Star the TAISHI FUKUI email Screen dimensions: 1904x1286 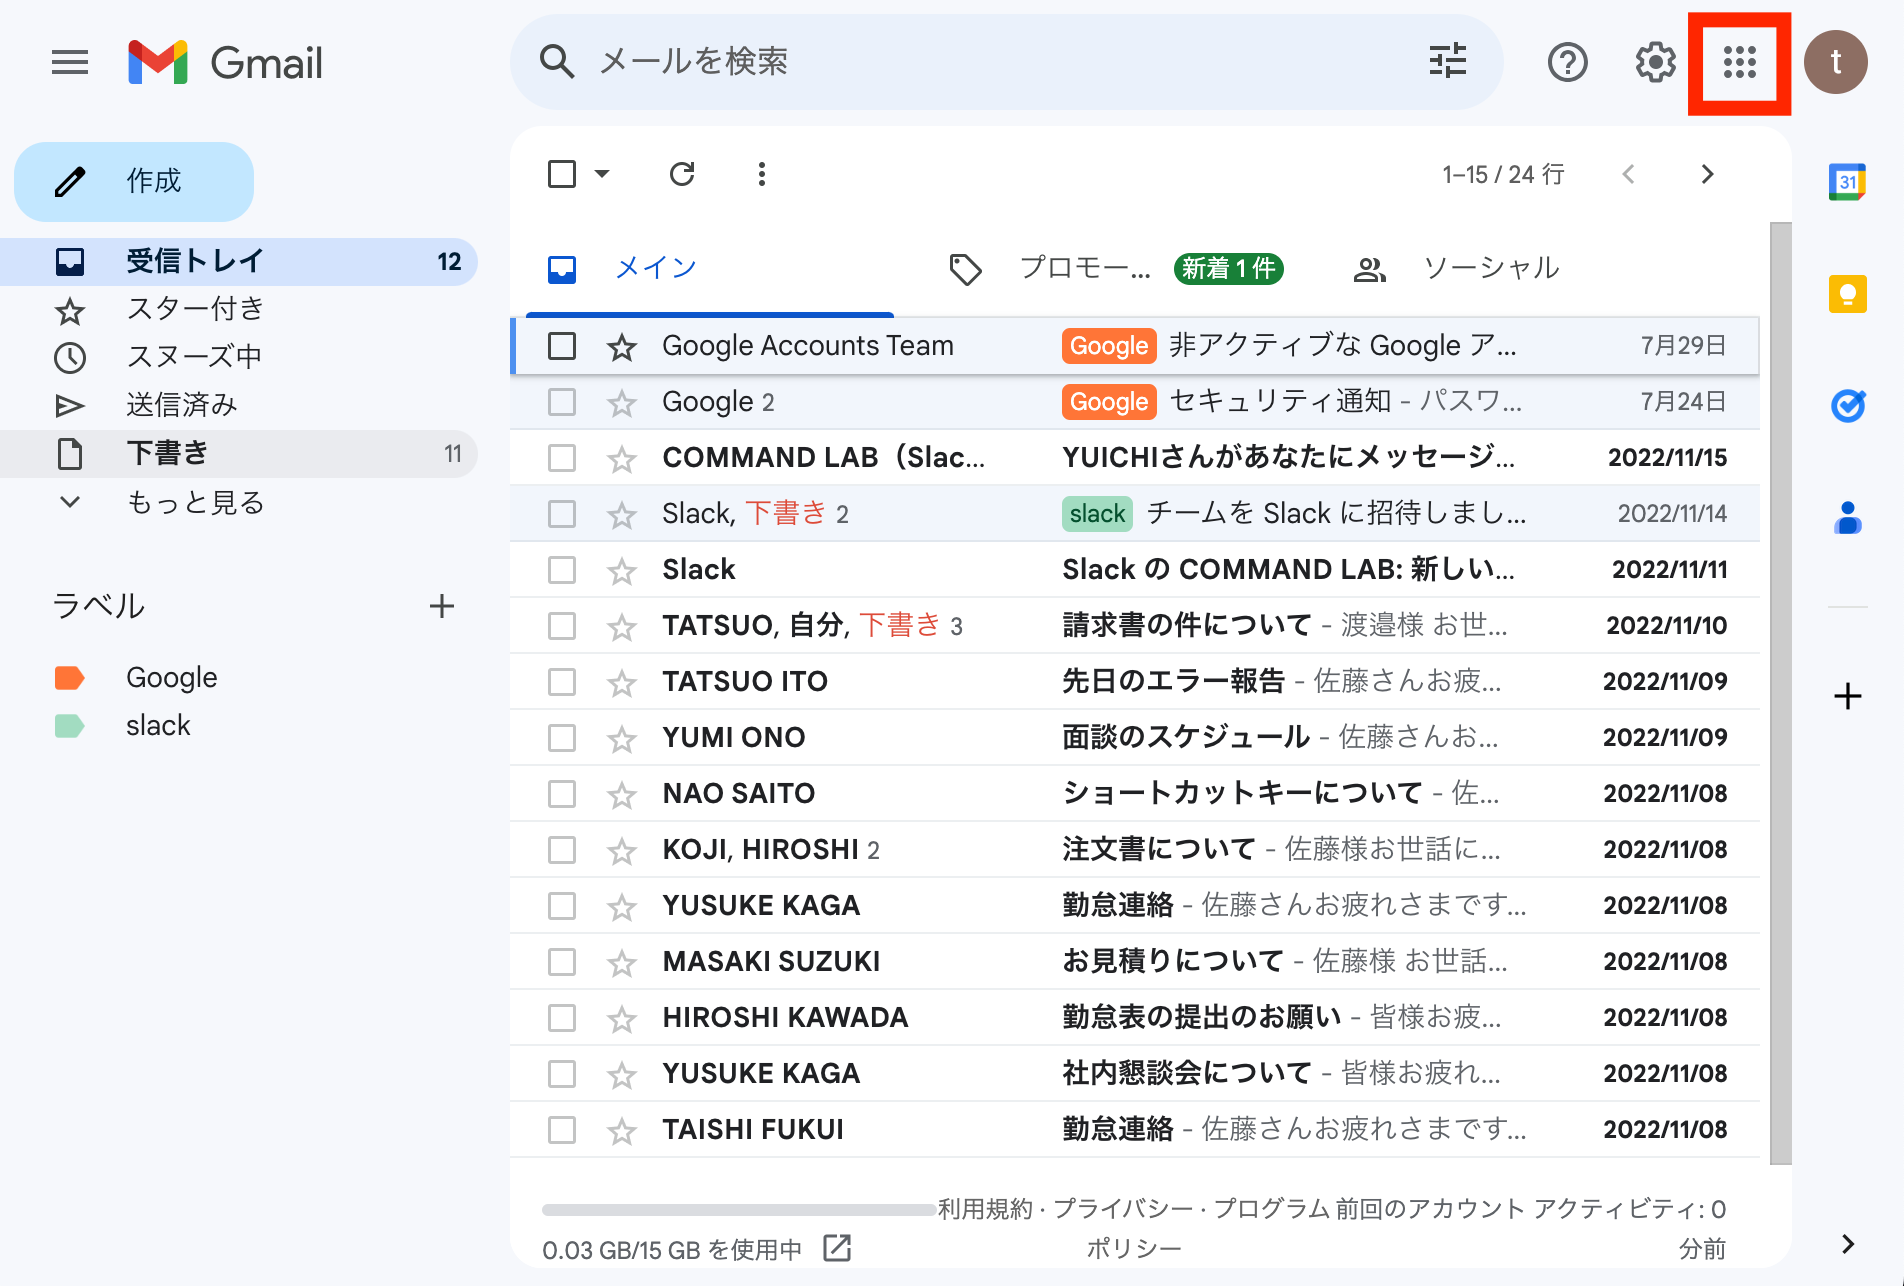click(x=622, y=1131)
